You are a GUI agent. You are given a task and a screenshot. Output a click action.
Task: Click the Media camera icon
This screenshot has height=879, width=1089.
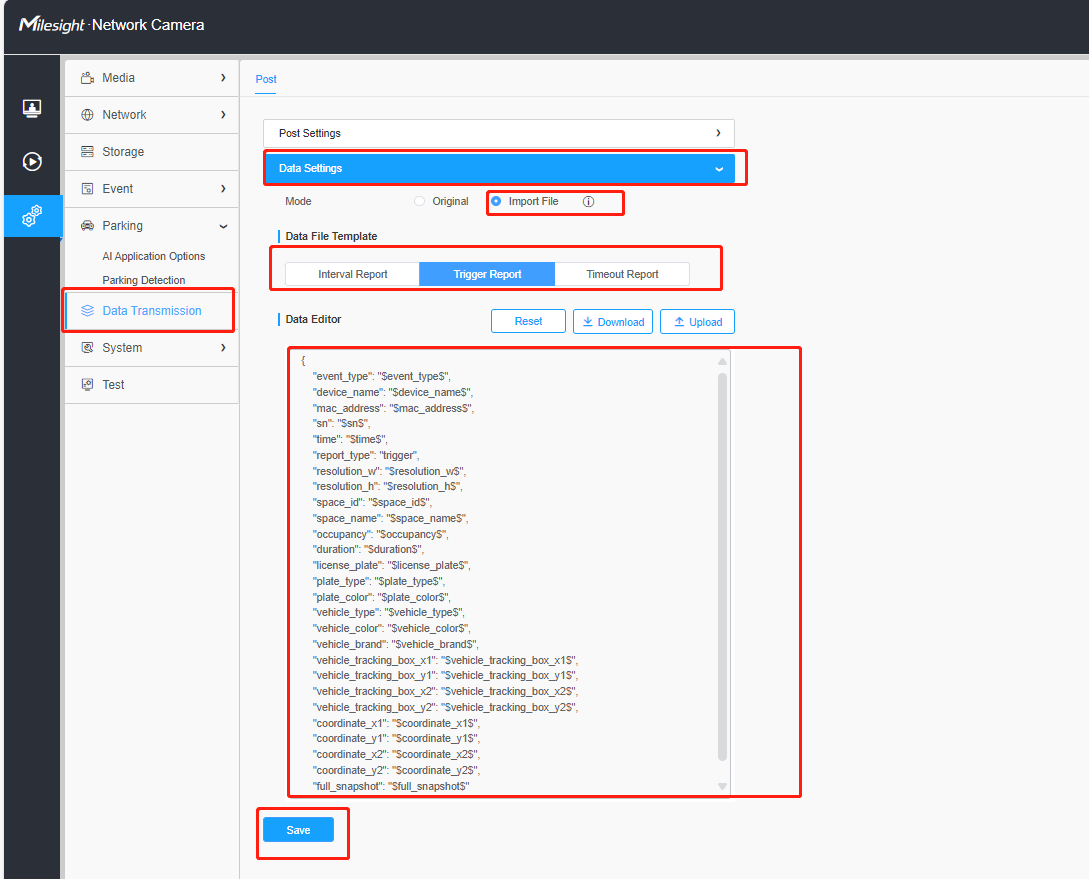87,78
